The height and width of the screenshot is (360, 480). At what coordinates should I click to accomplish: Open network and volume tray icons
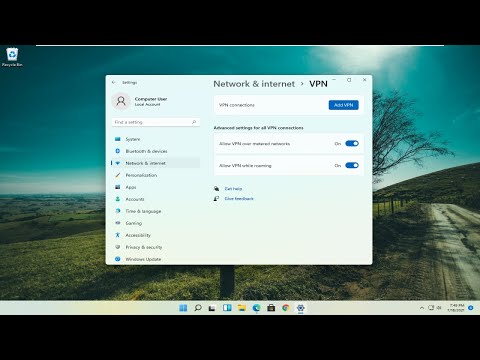435,308
